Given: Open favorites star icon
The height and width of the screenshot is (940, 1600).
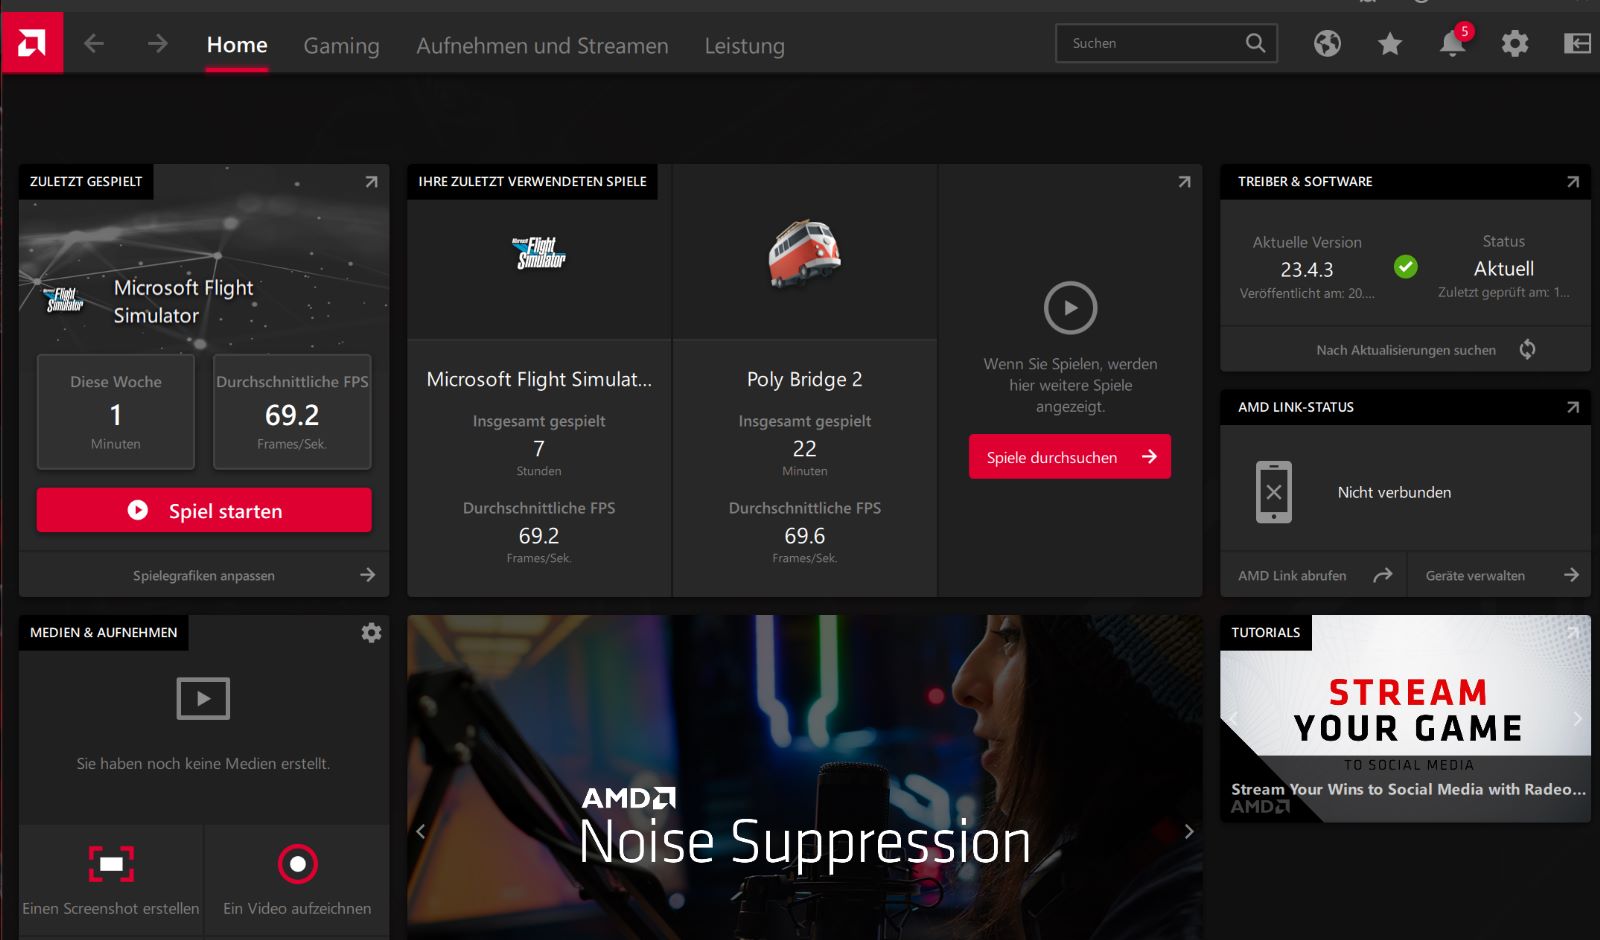Looking at the screenshot, I should 1390,43.
